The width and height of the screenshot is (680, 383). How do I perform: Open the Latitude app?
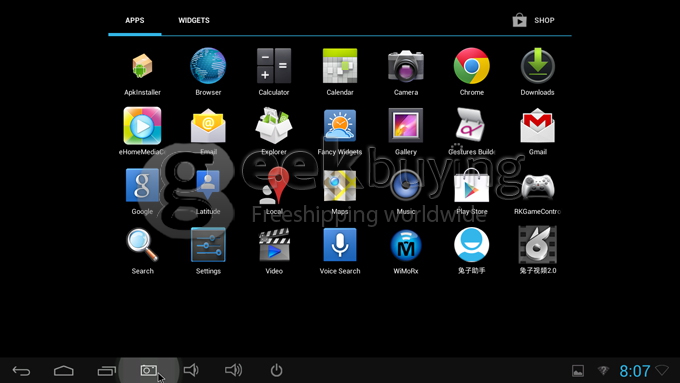coord(208,185)
